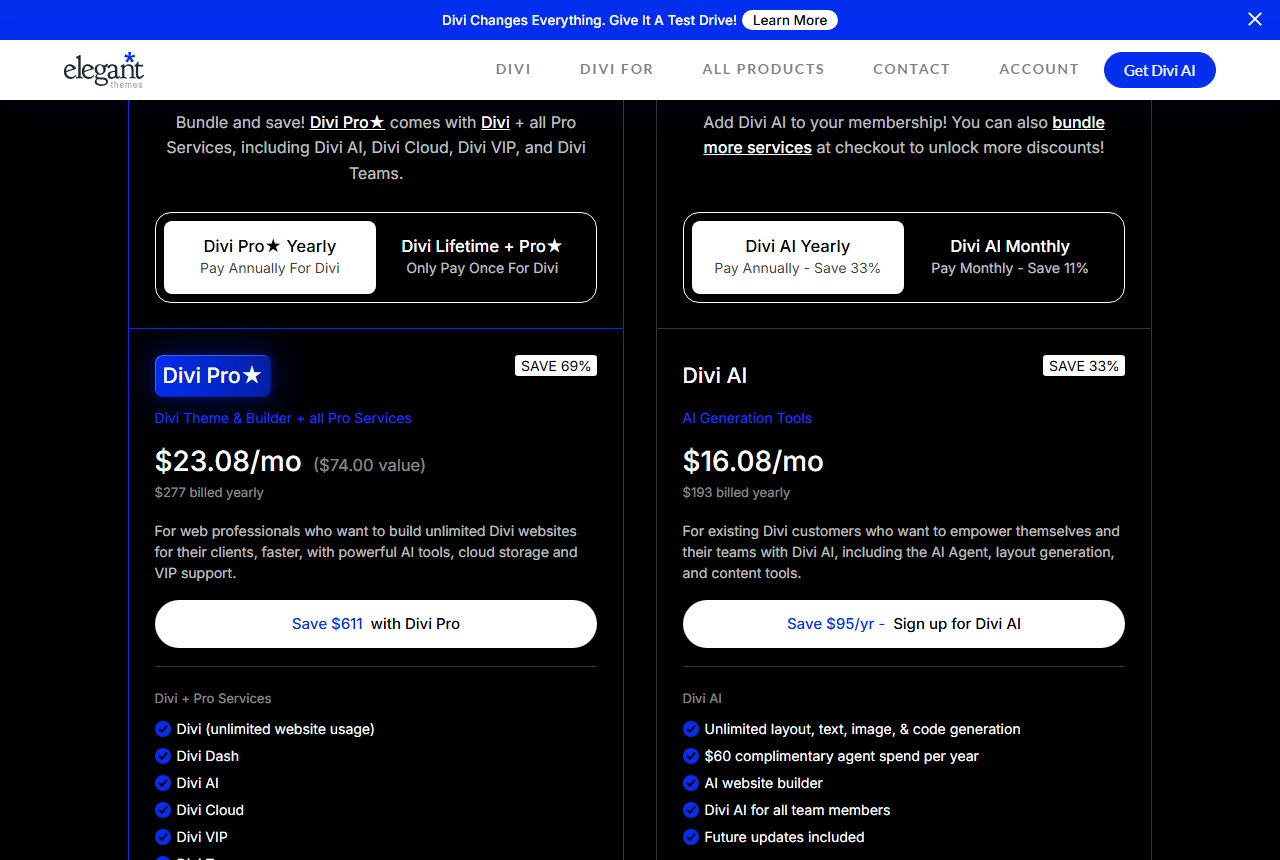Screen dimensions: 1280x860
Task: Click $60 complimentary agent spend per year text
Action: point(842,756)
